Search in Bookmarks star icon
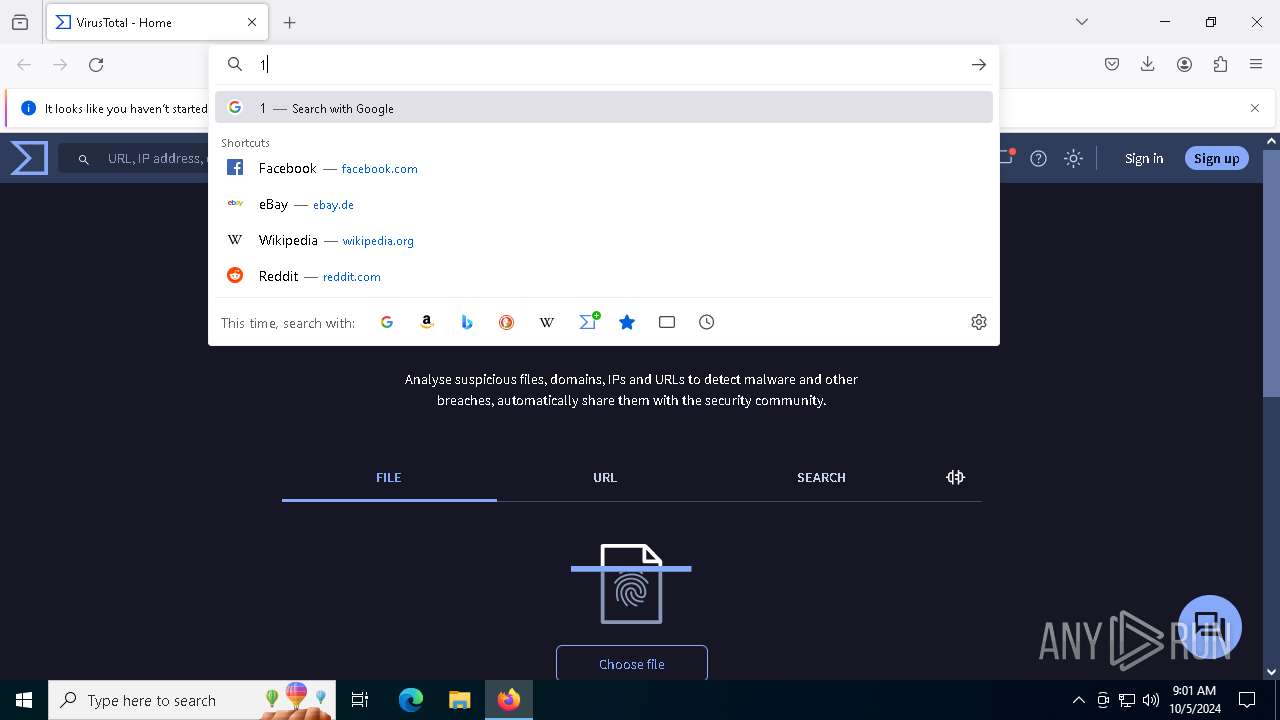 click(627, 322)
